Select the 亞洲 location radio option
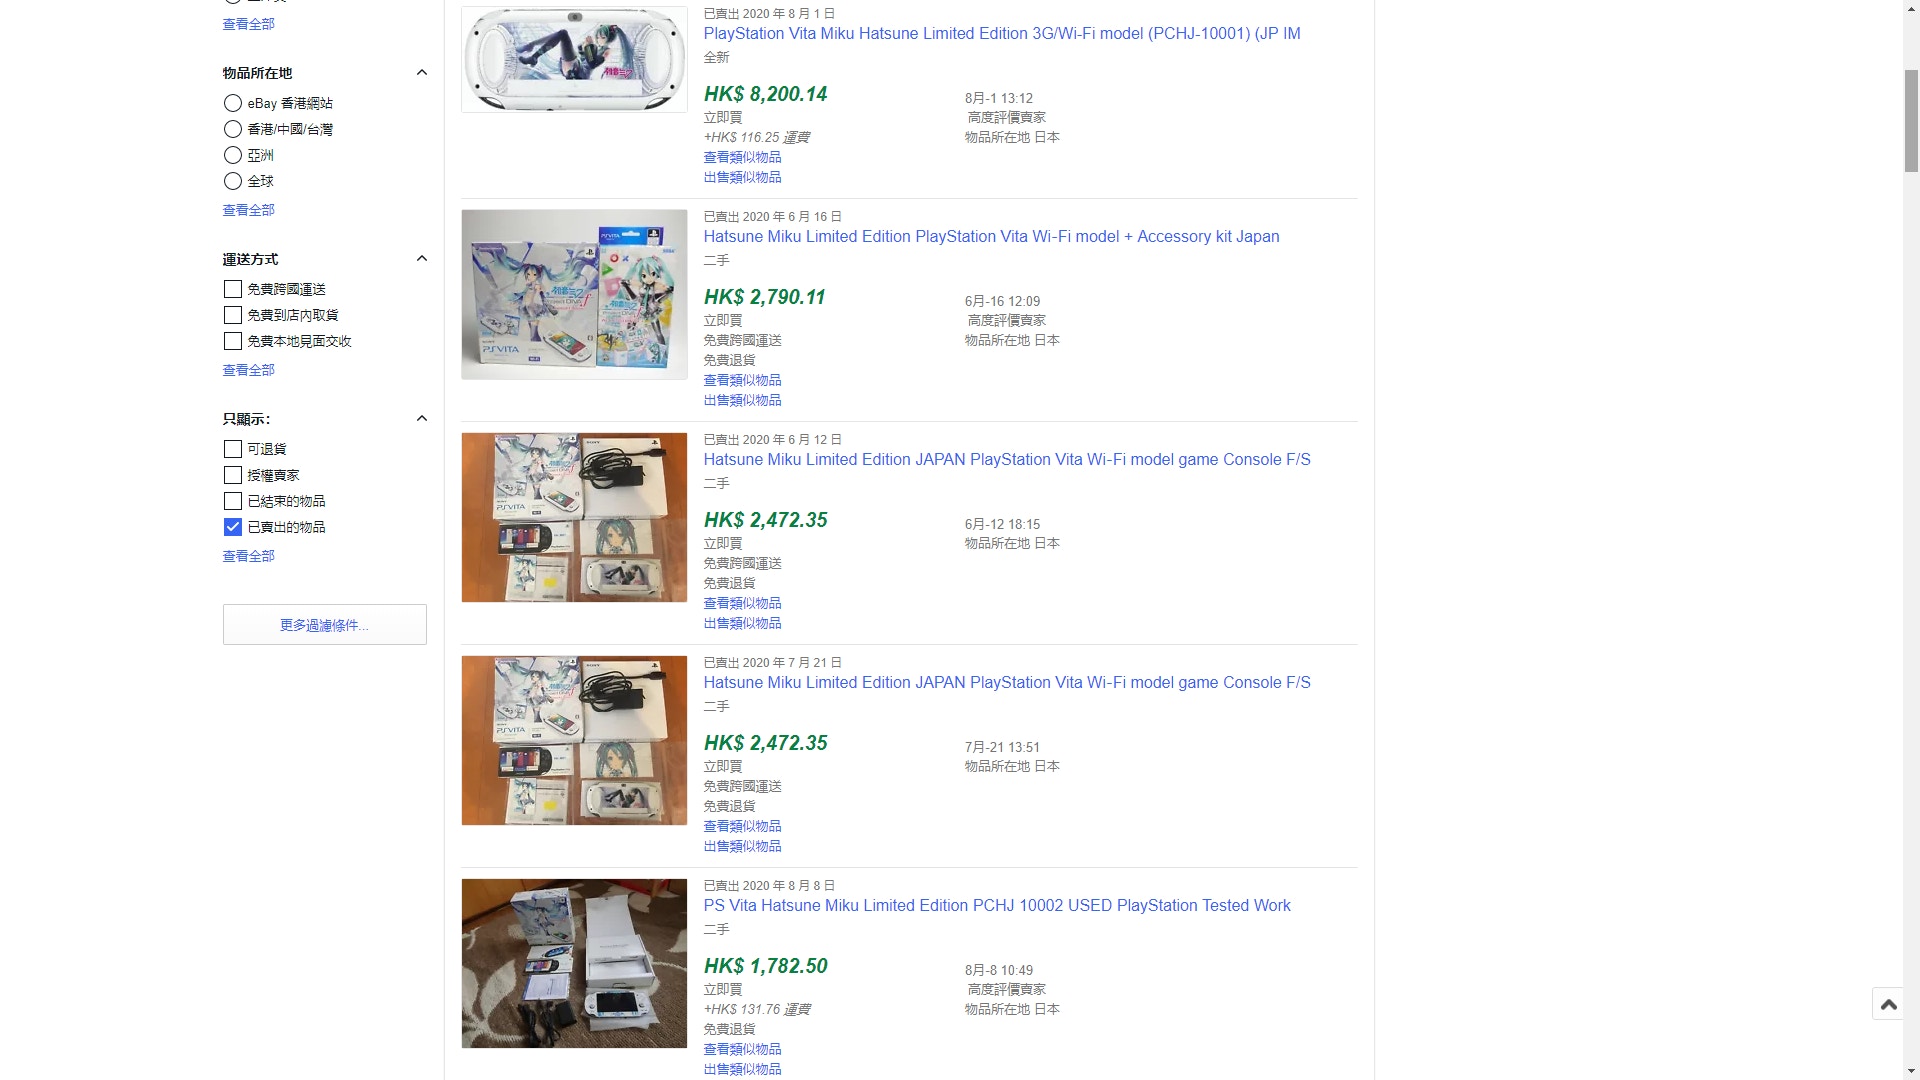The image size is (1920, 1080). [233, 155]
